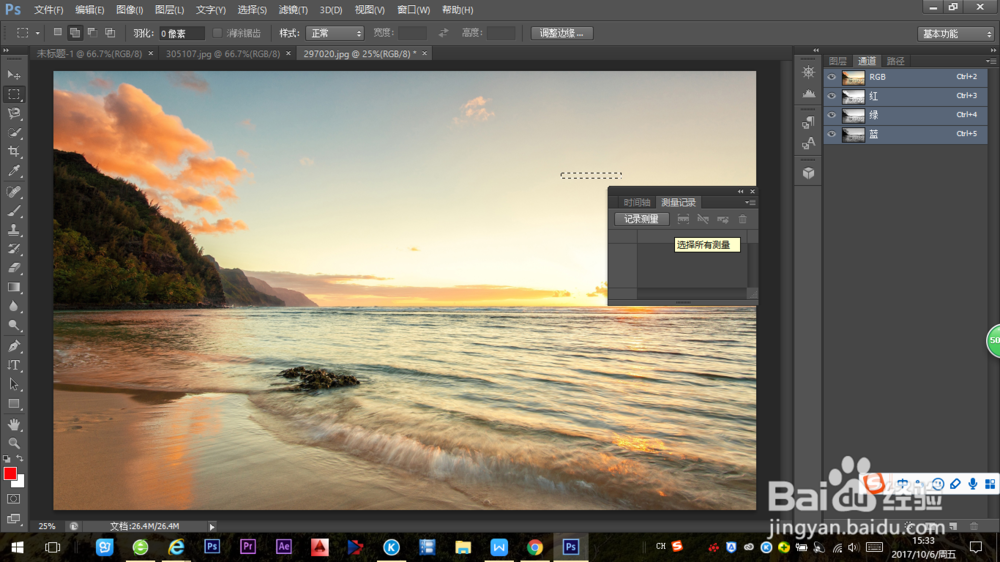Select the History Brush tool
Screen dimensions: 1000x562
click(x=13, y=249)
